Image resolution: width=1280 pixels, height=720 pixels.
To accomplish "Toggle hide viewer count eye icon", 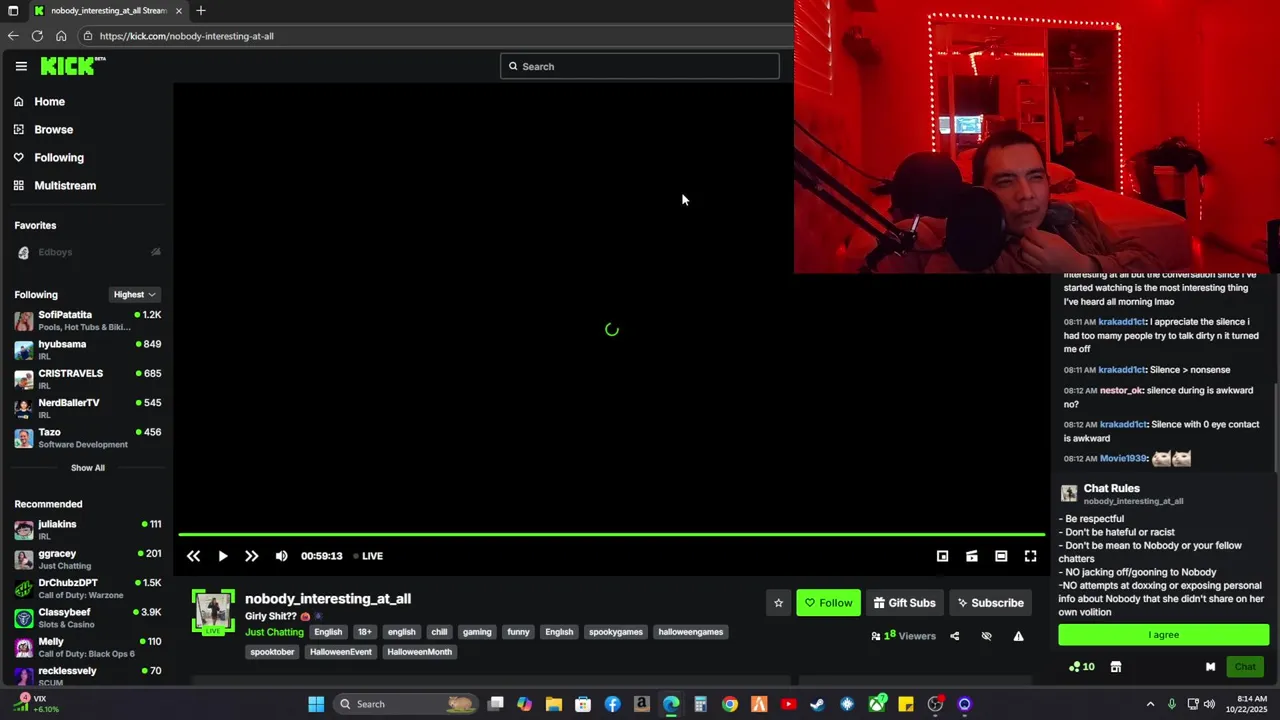I will (986, 636).
